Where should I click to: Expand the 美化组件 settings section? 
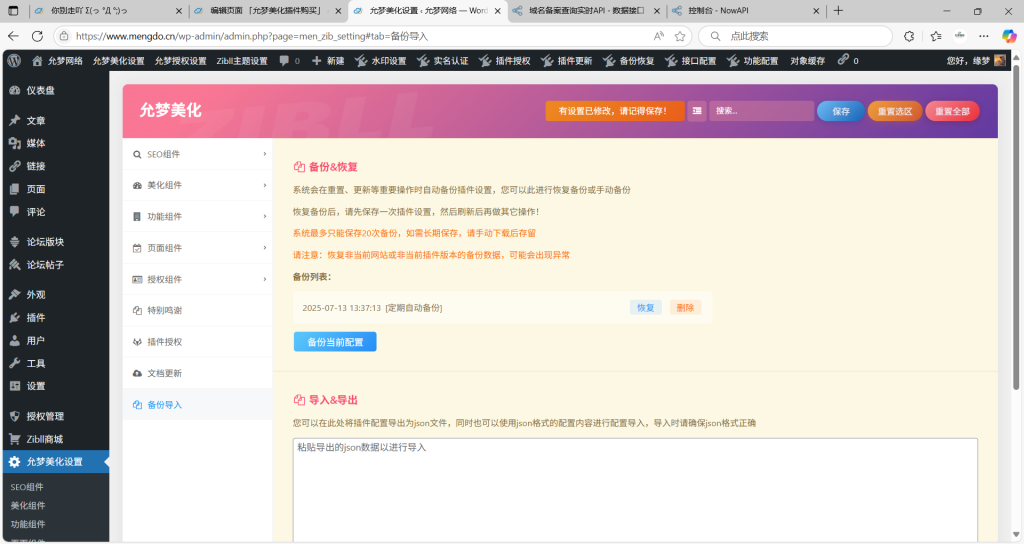(197, 185)
